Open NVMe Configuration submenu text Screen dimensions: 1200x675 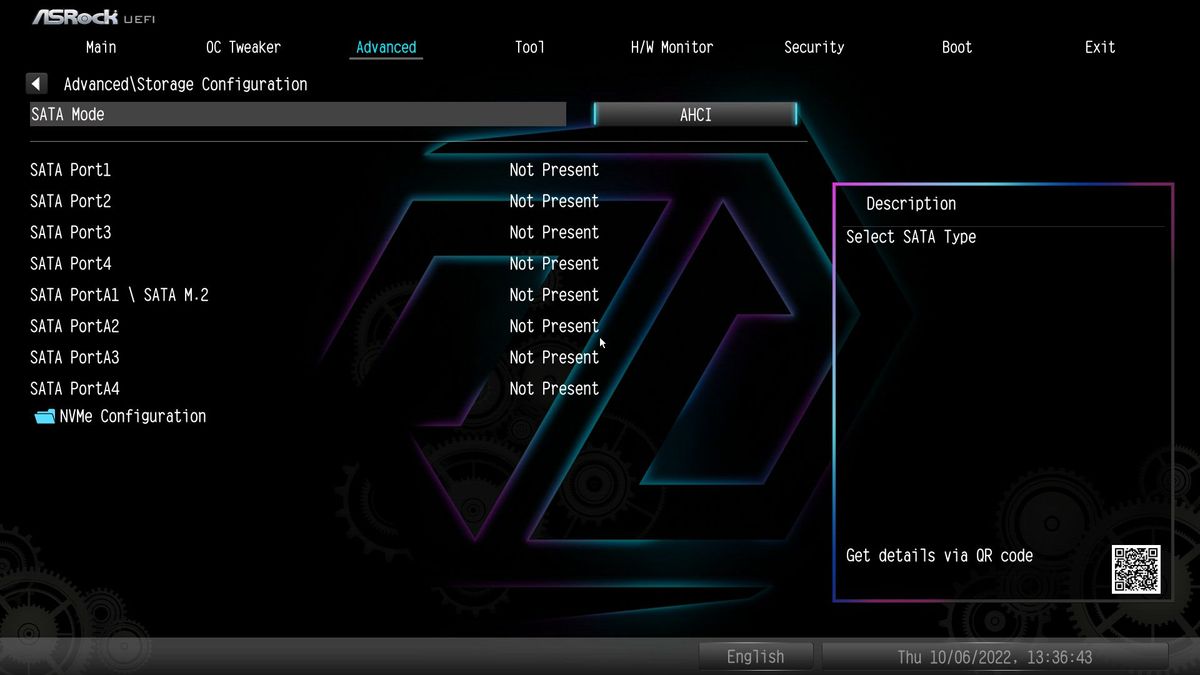133,416
